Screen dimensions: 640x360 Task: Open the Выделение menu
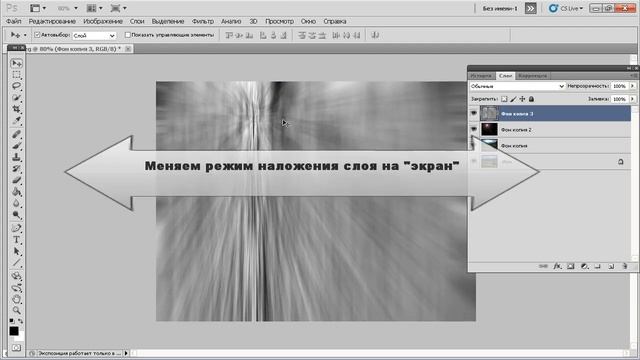168,21
